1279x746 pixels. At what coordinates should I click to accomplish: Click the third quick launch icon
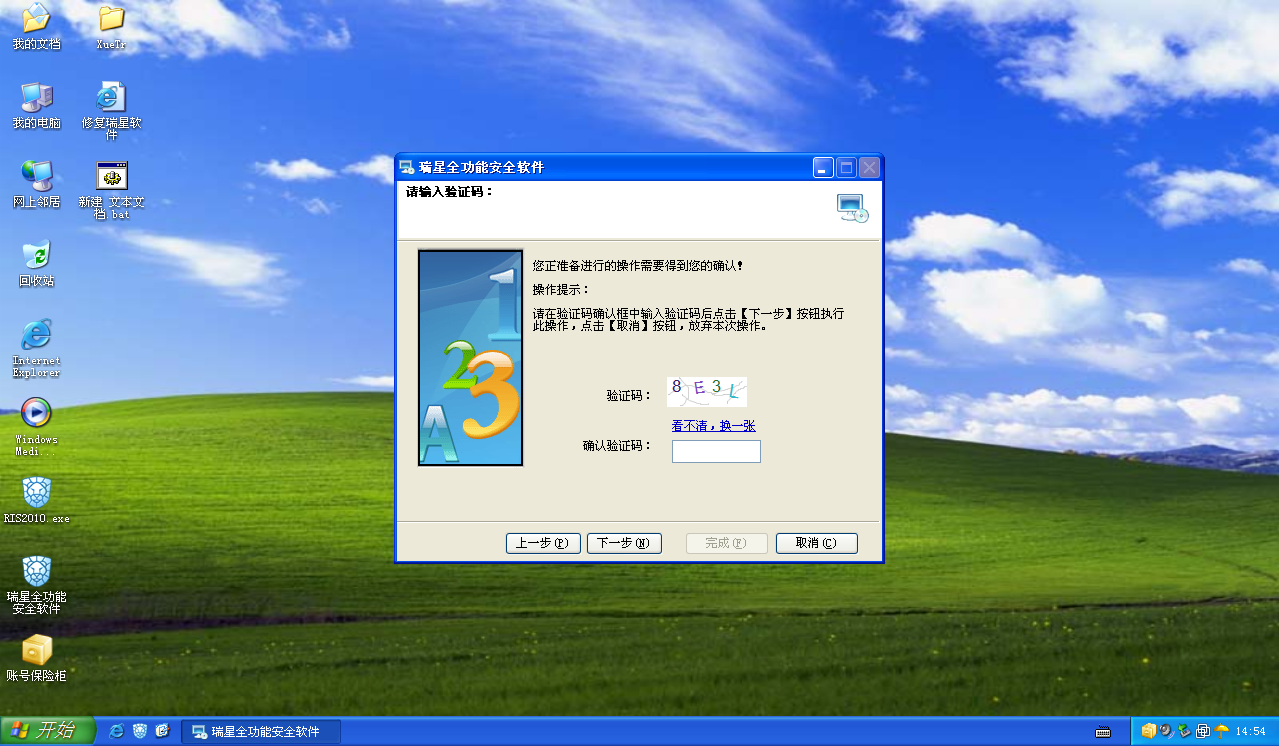tap(163, 731)
